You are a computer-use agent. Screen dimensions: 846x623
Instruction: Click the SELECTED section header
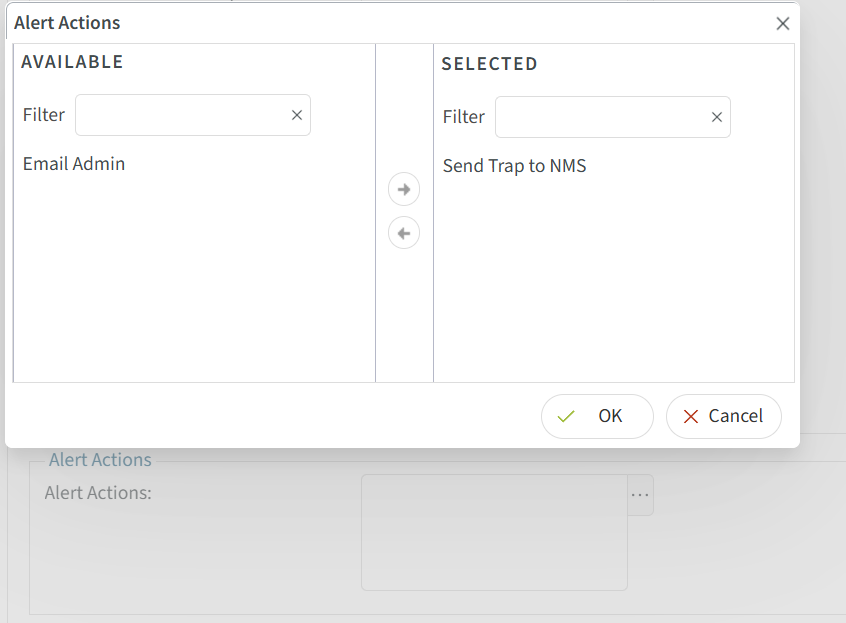[489, 63]
